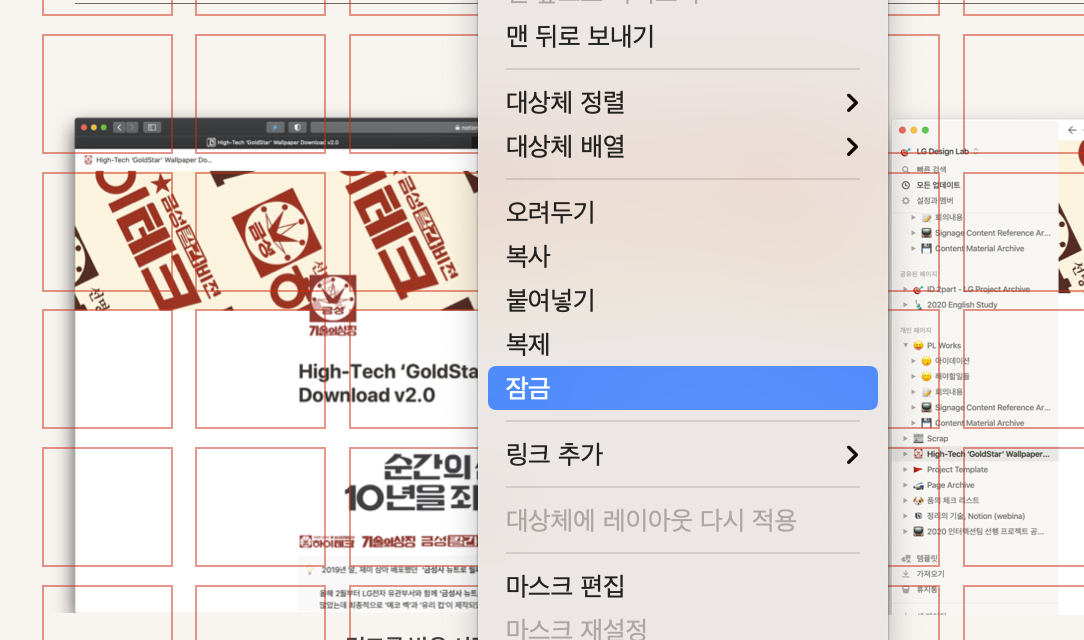Expand 아이데이션 under PL Works
The width and height of the screenshot is (1084, 640).
[913, 361]
